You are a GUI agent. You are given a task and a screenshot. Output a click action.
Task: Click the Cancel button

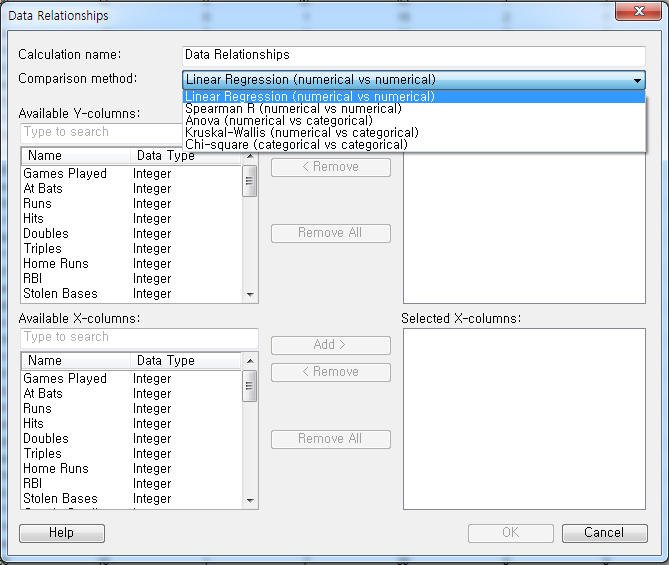point(604,533)
